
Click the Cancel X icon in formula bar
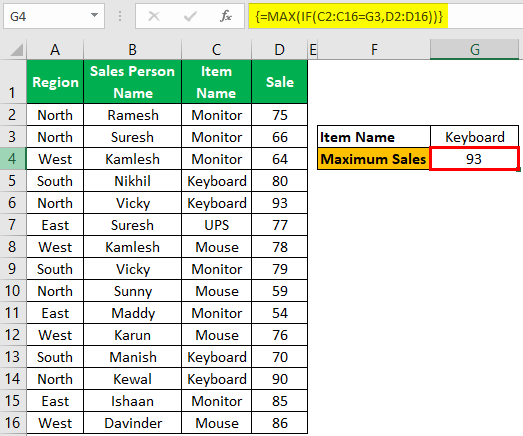(154, 16)
